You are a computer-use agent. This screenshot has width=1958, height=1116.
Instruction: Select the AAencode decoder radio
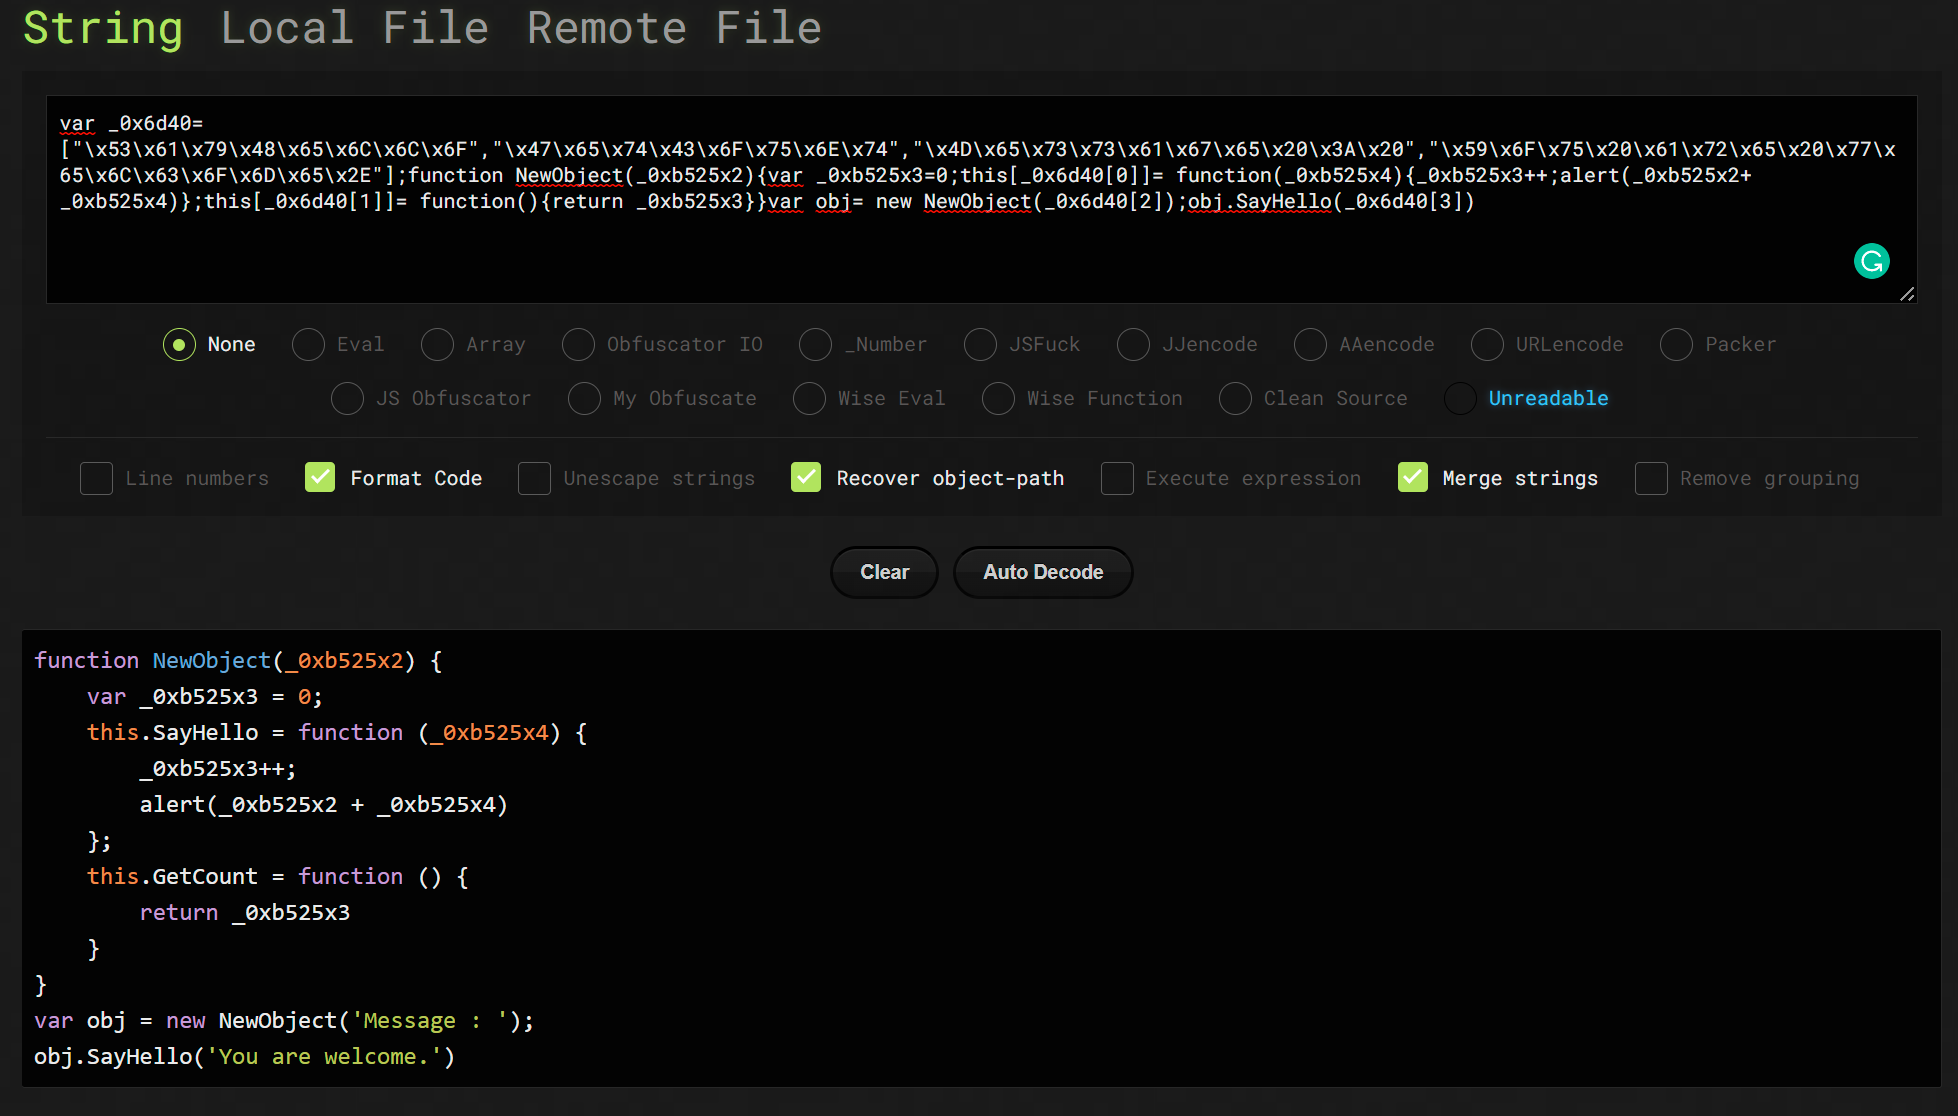(x=1310, y=344)
